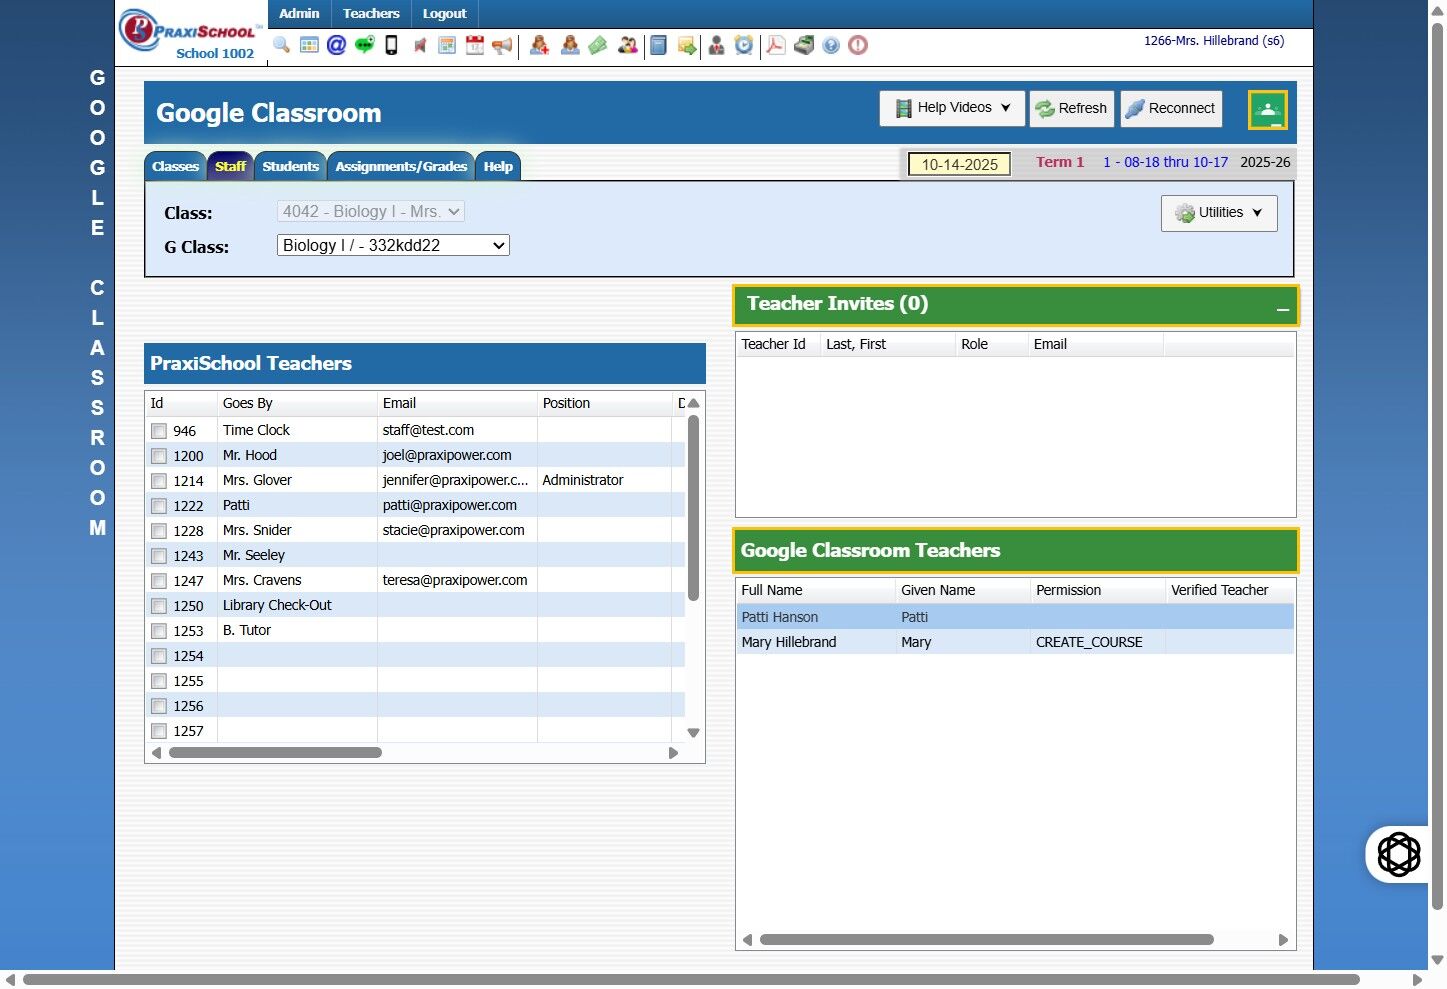Check the box for 1247 Mrs. Cravens
Image resolution: width=1447 pixels, height=989 pixels.
[159, 581]
